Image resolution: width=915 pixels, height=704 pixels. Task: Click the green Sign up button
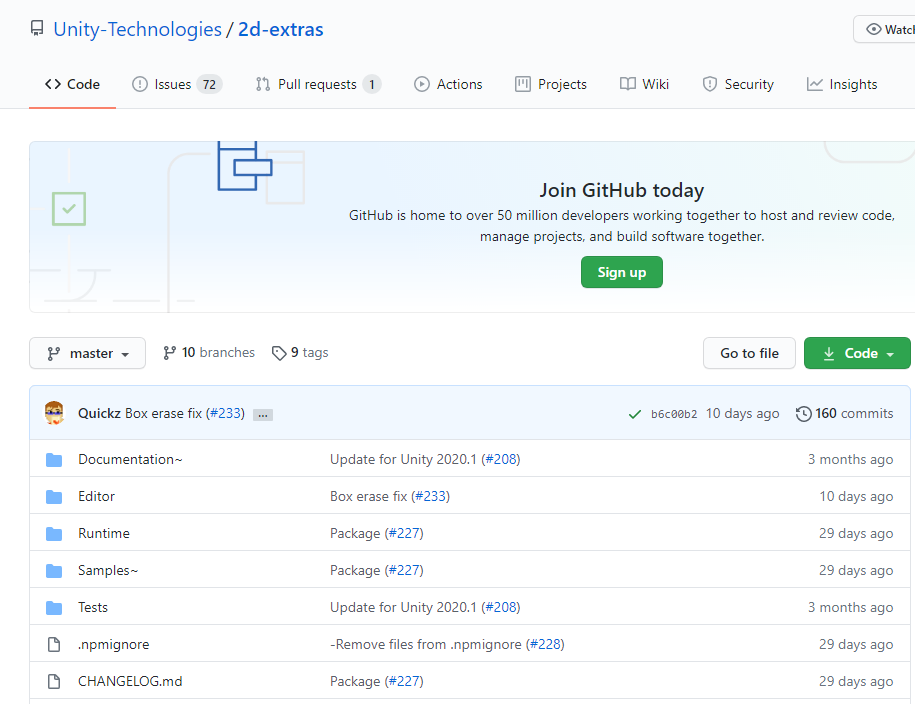tap(621, 272)
